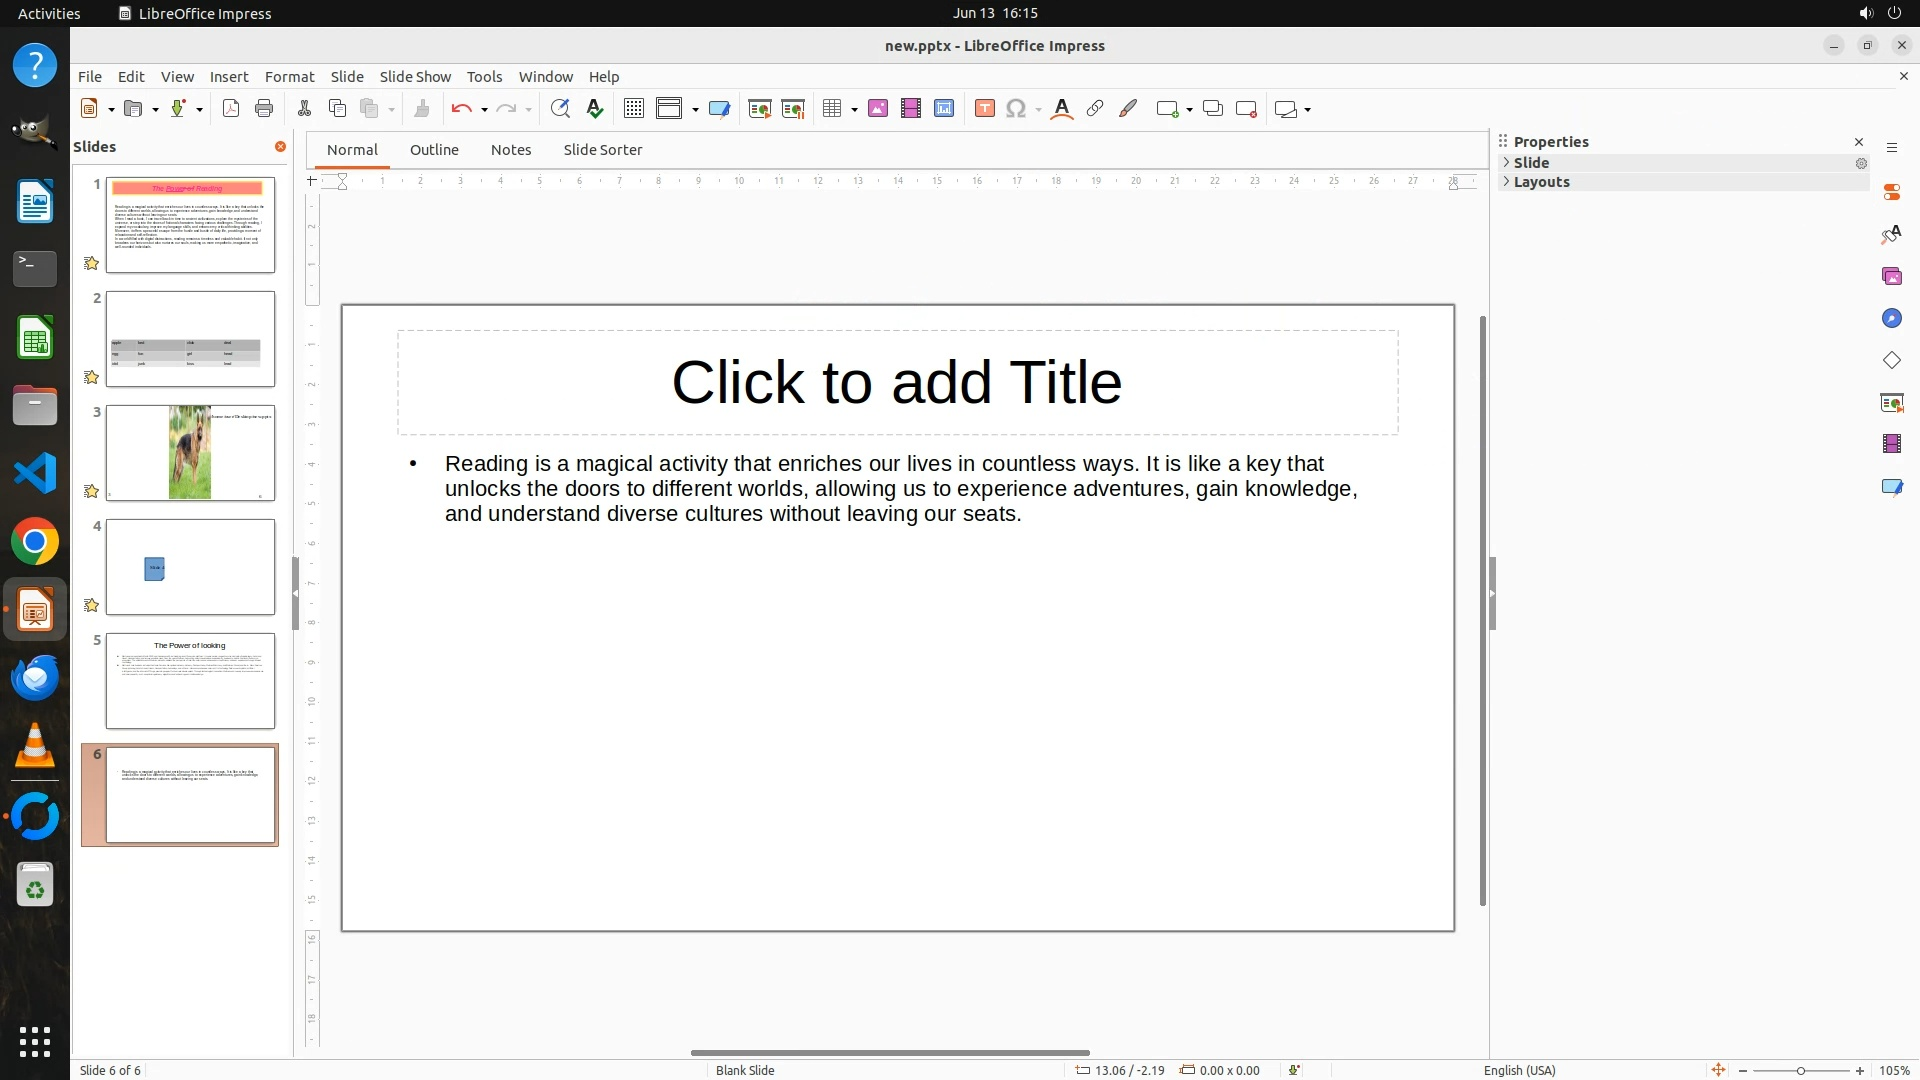Click the Insert Chart icon

click(x=944, y=109)
